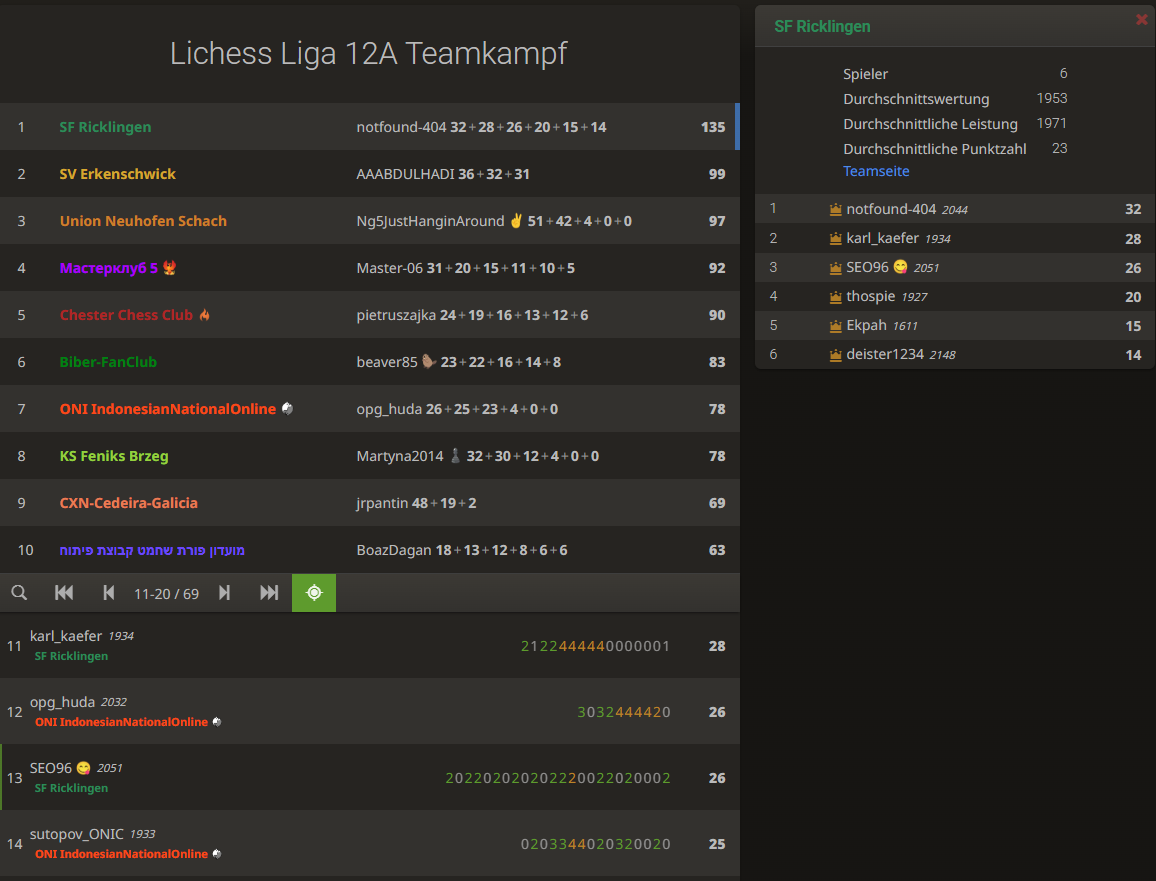1156x881 pixels.
Task: Click crown icon next to notfound-404
Action: (835, 209)
